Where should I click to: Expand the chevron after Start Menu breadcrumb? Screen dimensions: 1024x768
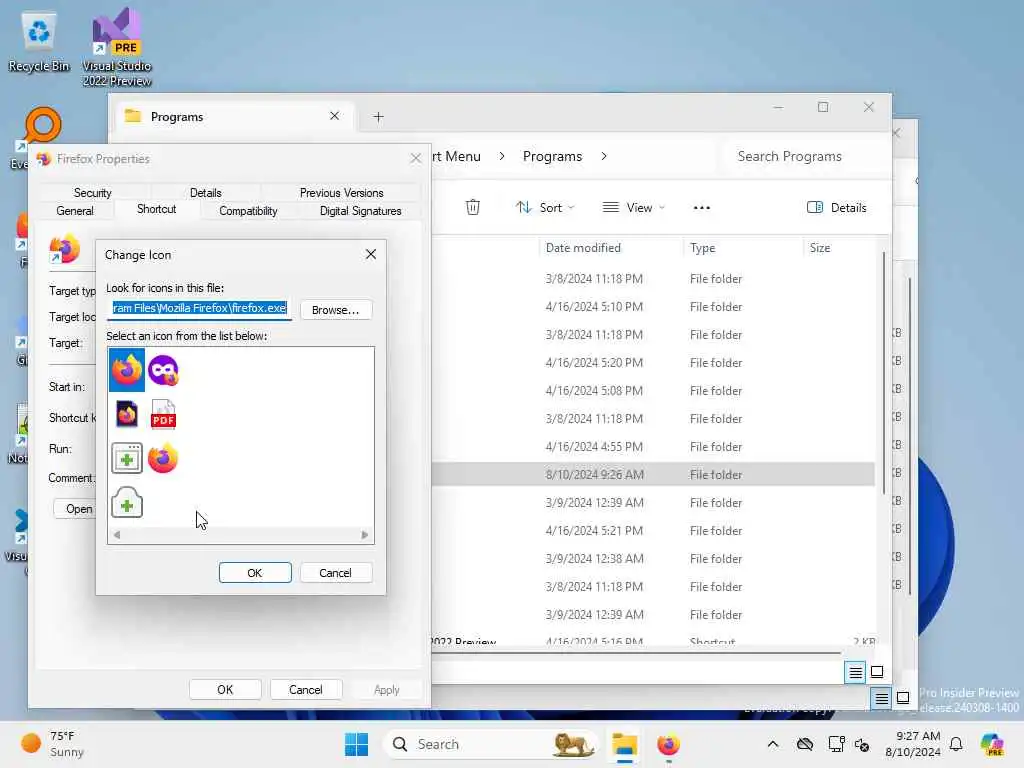(x=502, y=157)
